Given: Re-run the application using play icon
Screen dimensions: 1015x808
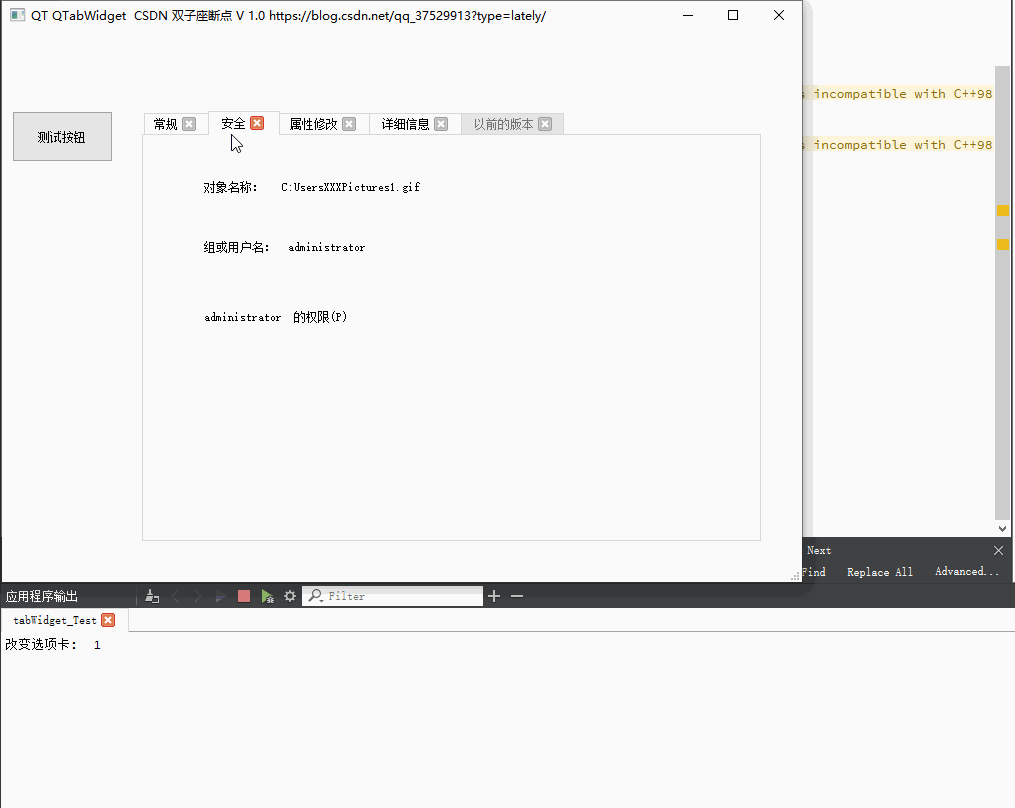Looking at the screenshot, I should tap(220, 596).
